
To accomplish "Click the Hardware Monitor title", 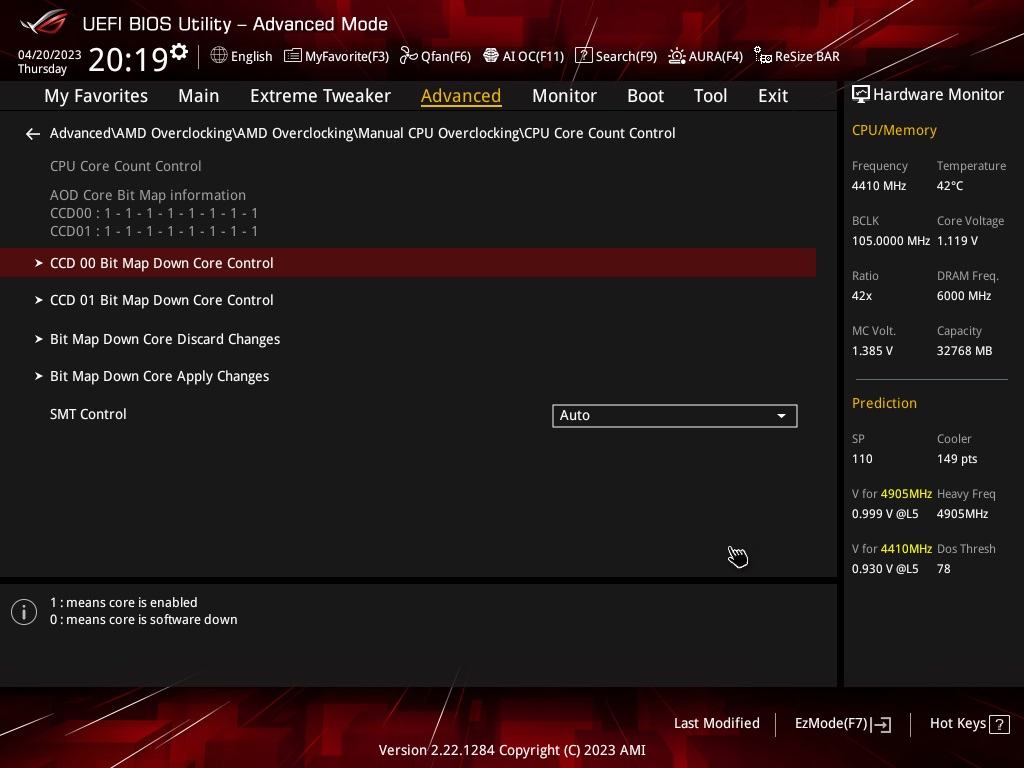I will pyautogui.click(x=938, y=95).
